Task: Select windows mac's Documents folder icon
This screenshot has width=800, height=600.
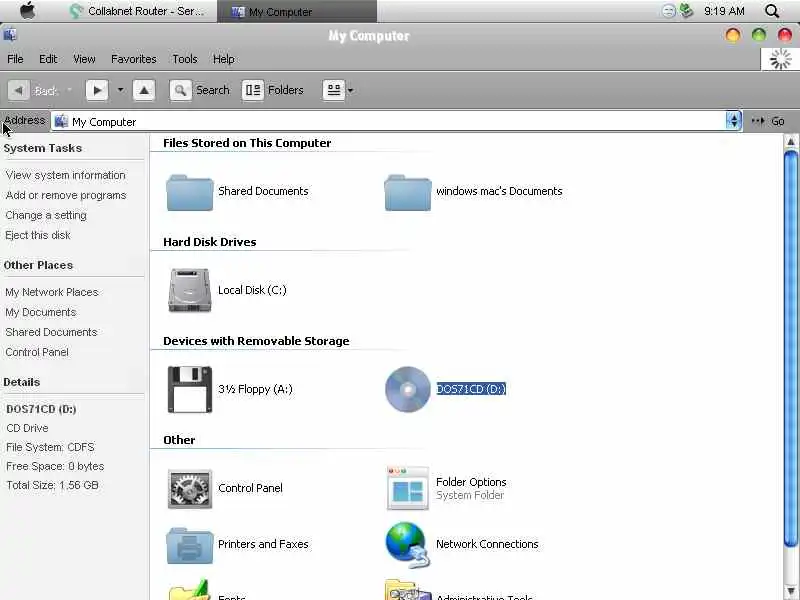Action: click(408, 192)
